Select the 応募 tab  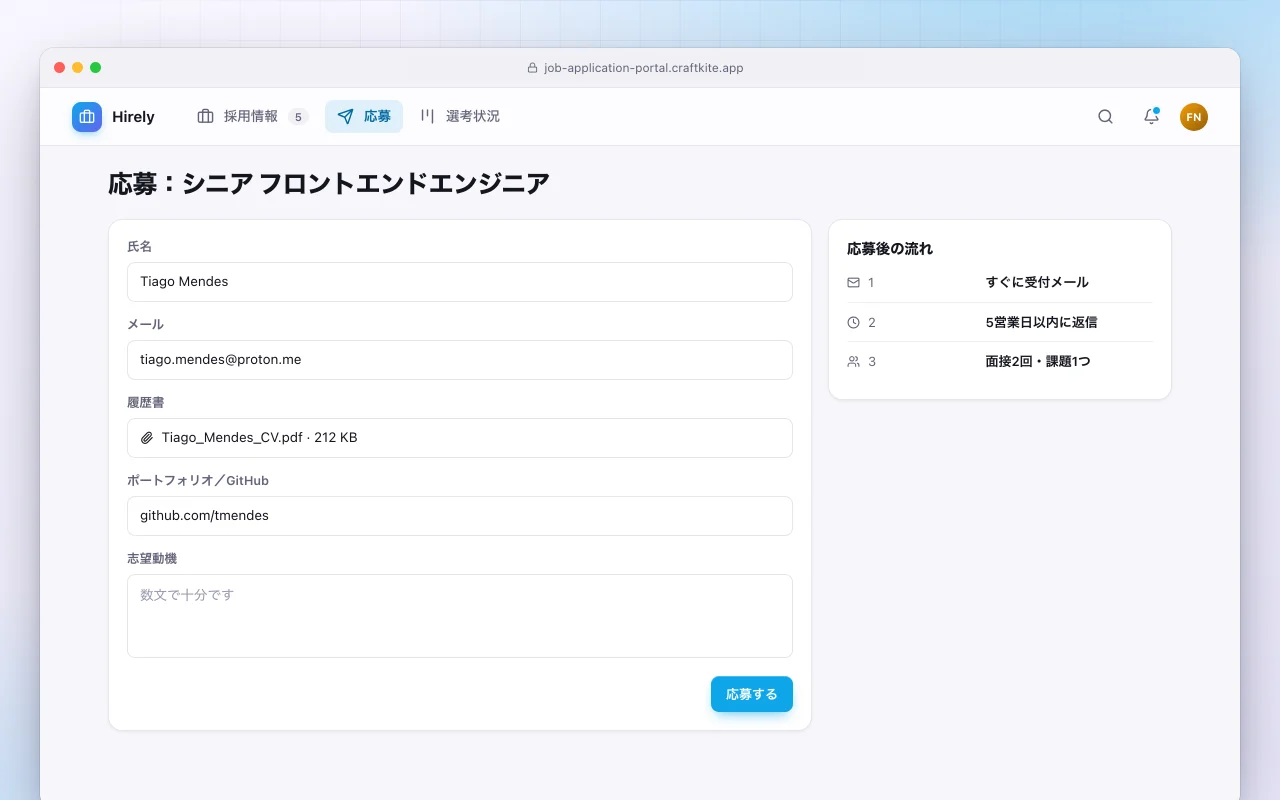tap(364, 117)
